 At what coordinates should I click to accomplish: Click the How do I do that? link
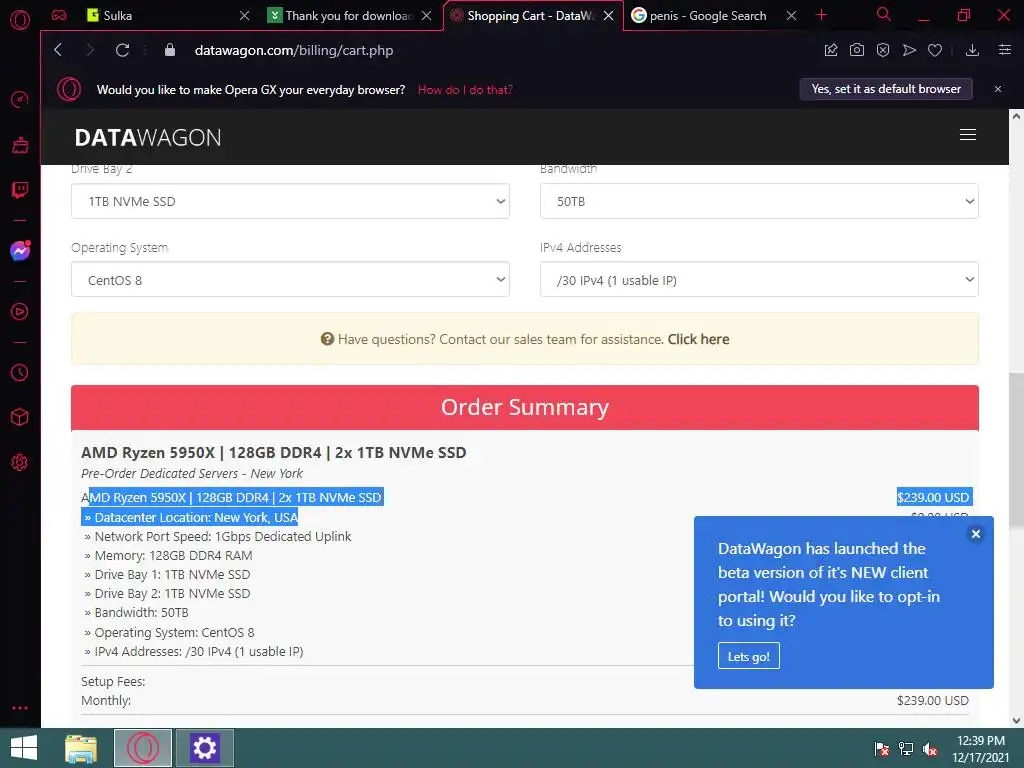[x=465, y=90]
